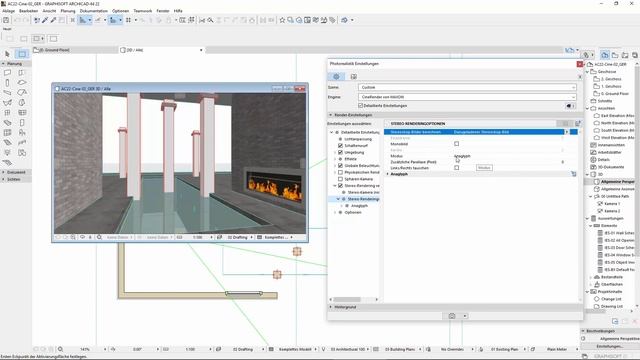640x360 pixels.
Task: Open the Optionen menu
Action: 120,11
